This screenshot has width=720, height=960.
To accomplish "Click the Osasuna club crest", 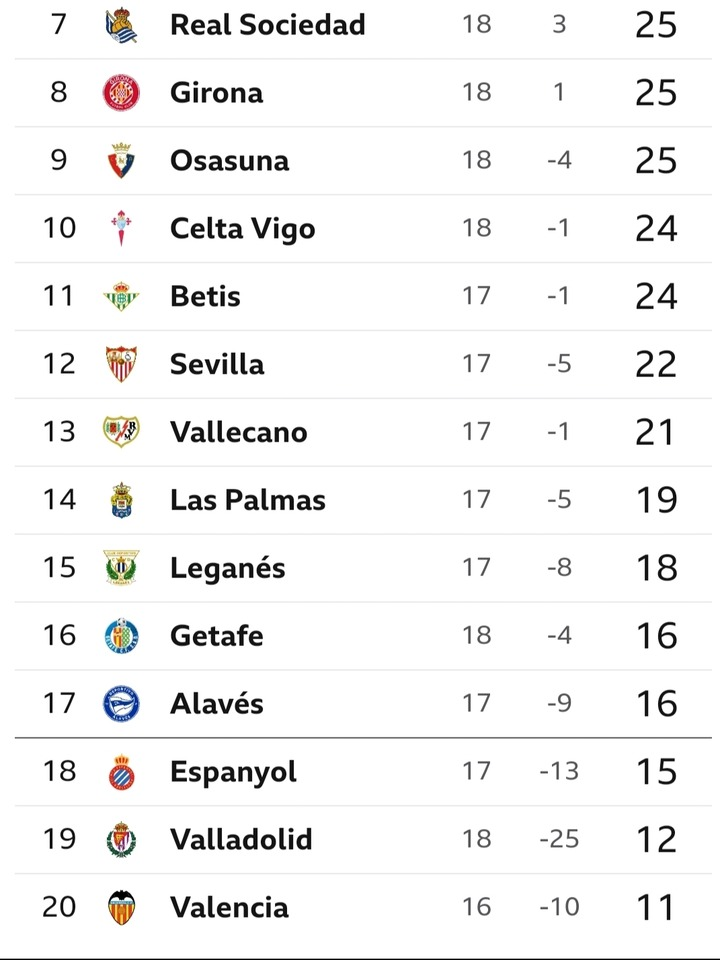I will [121, 160].
